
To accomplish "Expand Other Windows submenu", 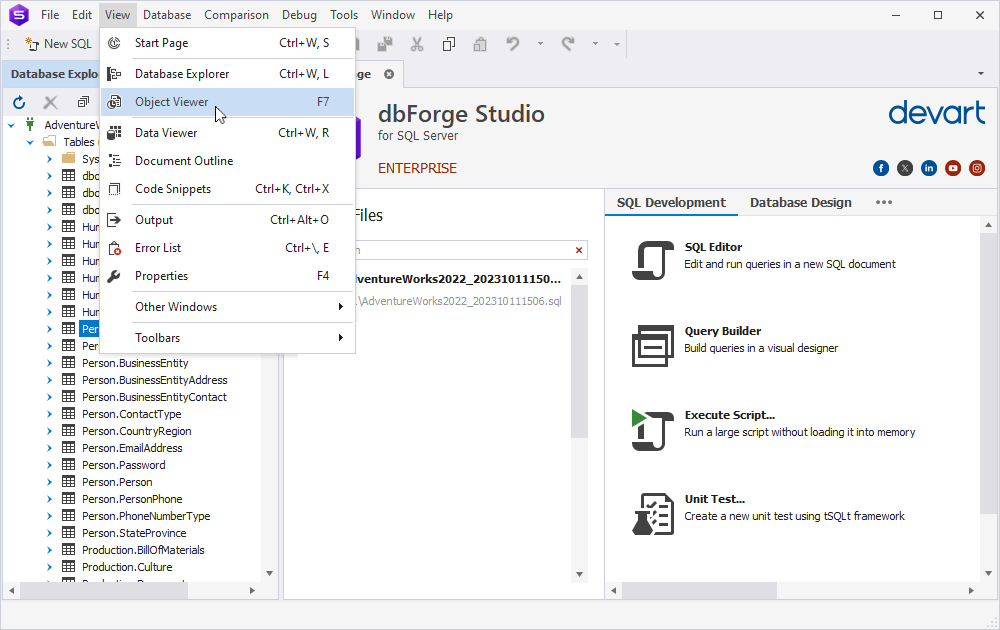I will click(227, 307).
